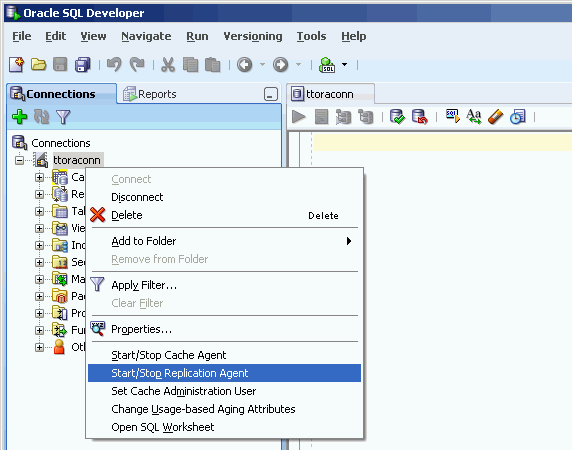Choose Disconnect from context menu

(x=224, y=197)
